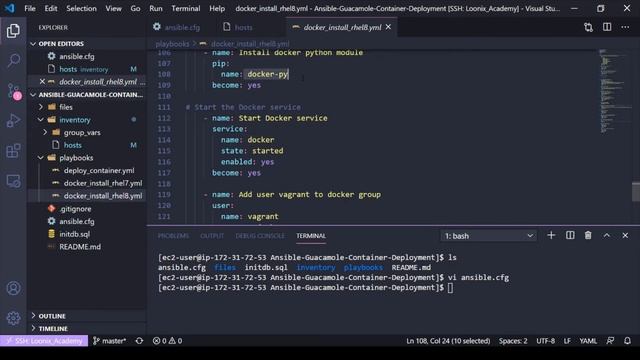
Task: Open the feedback icon in status bar
Action: point(610,341)
